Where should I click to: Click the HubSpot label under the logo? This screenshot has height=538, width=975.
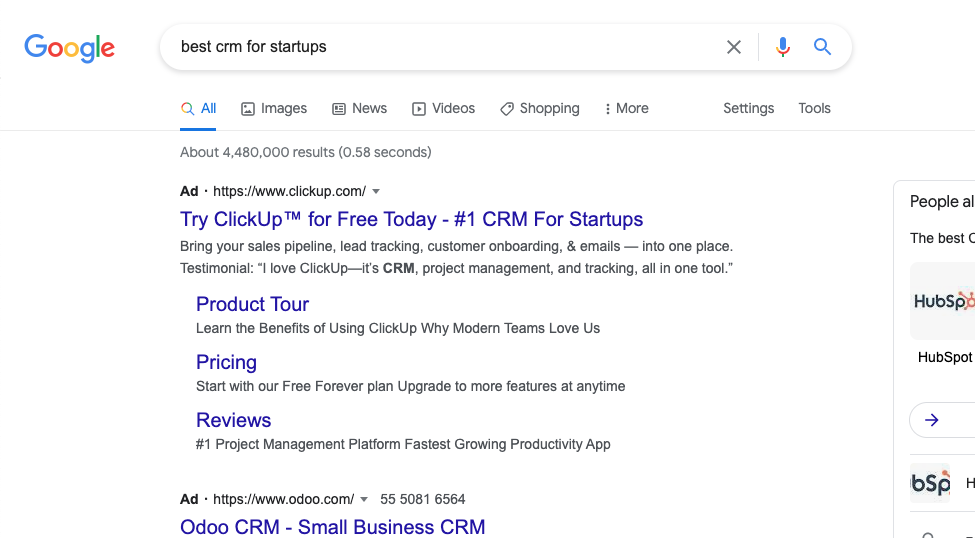click(945, 358)
